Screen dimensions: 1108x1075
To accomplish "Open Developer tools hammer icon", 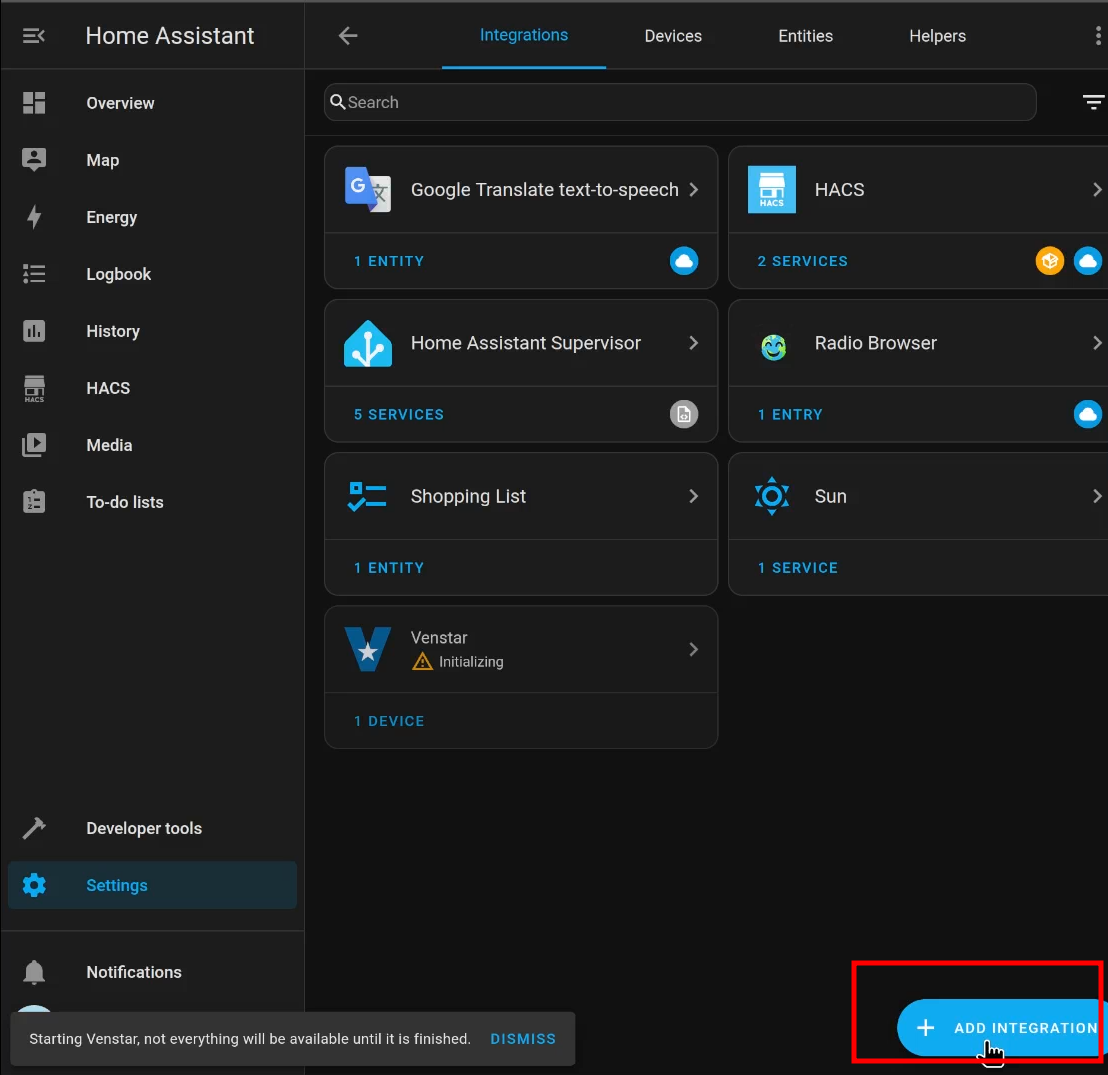I will pyautogui.click(x=34, y=828).
